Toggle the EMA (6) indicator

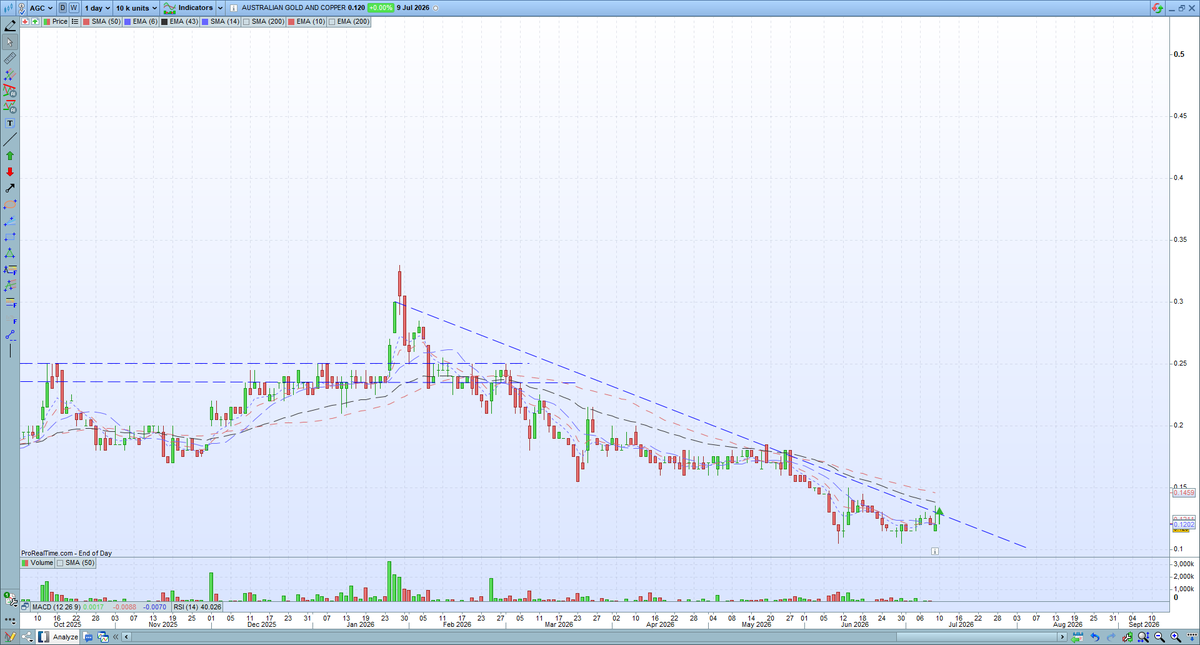141,21
